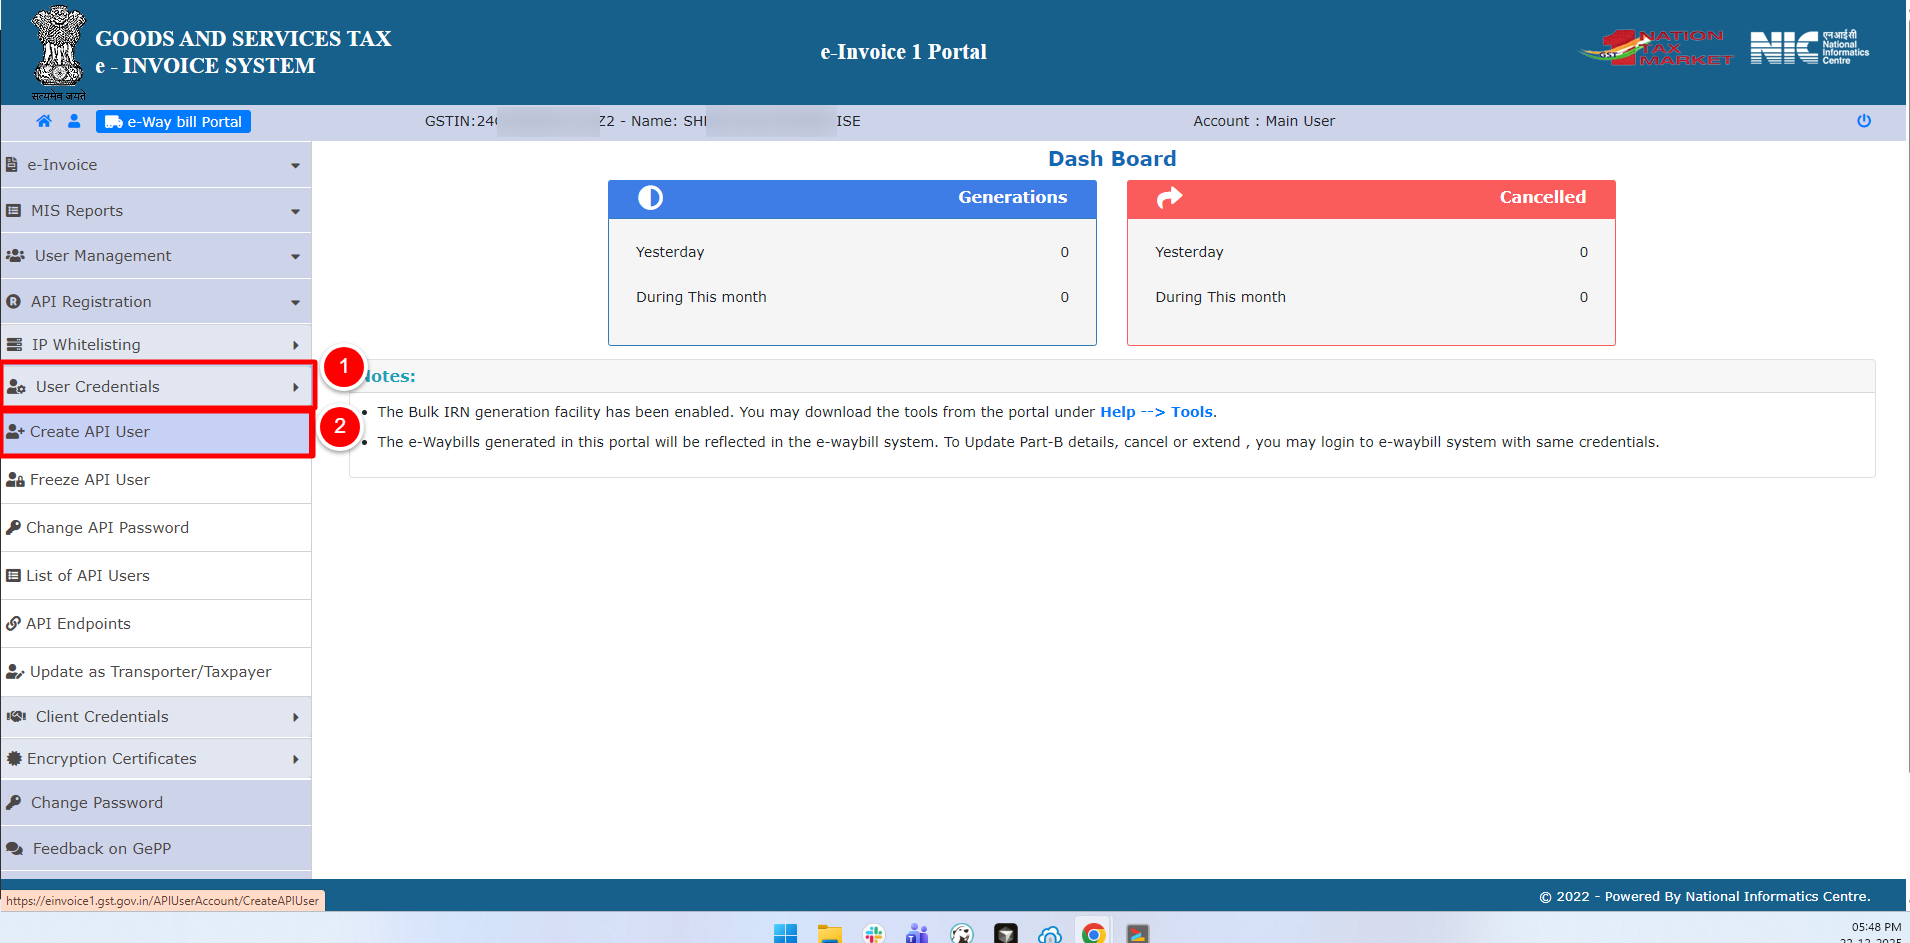This screenshot has height=943, width=1910.
Task: Click the Cancelled arrow icon
Action: (x=1169, y=198)
